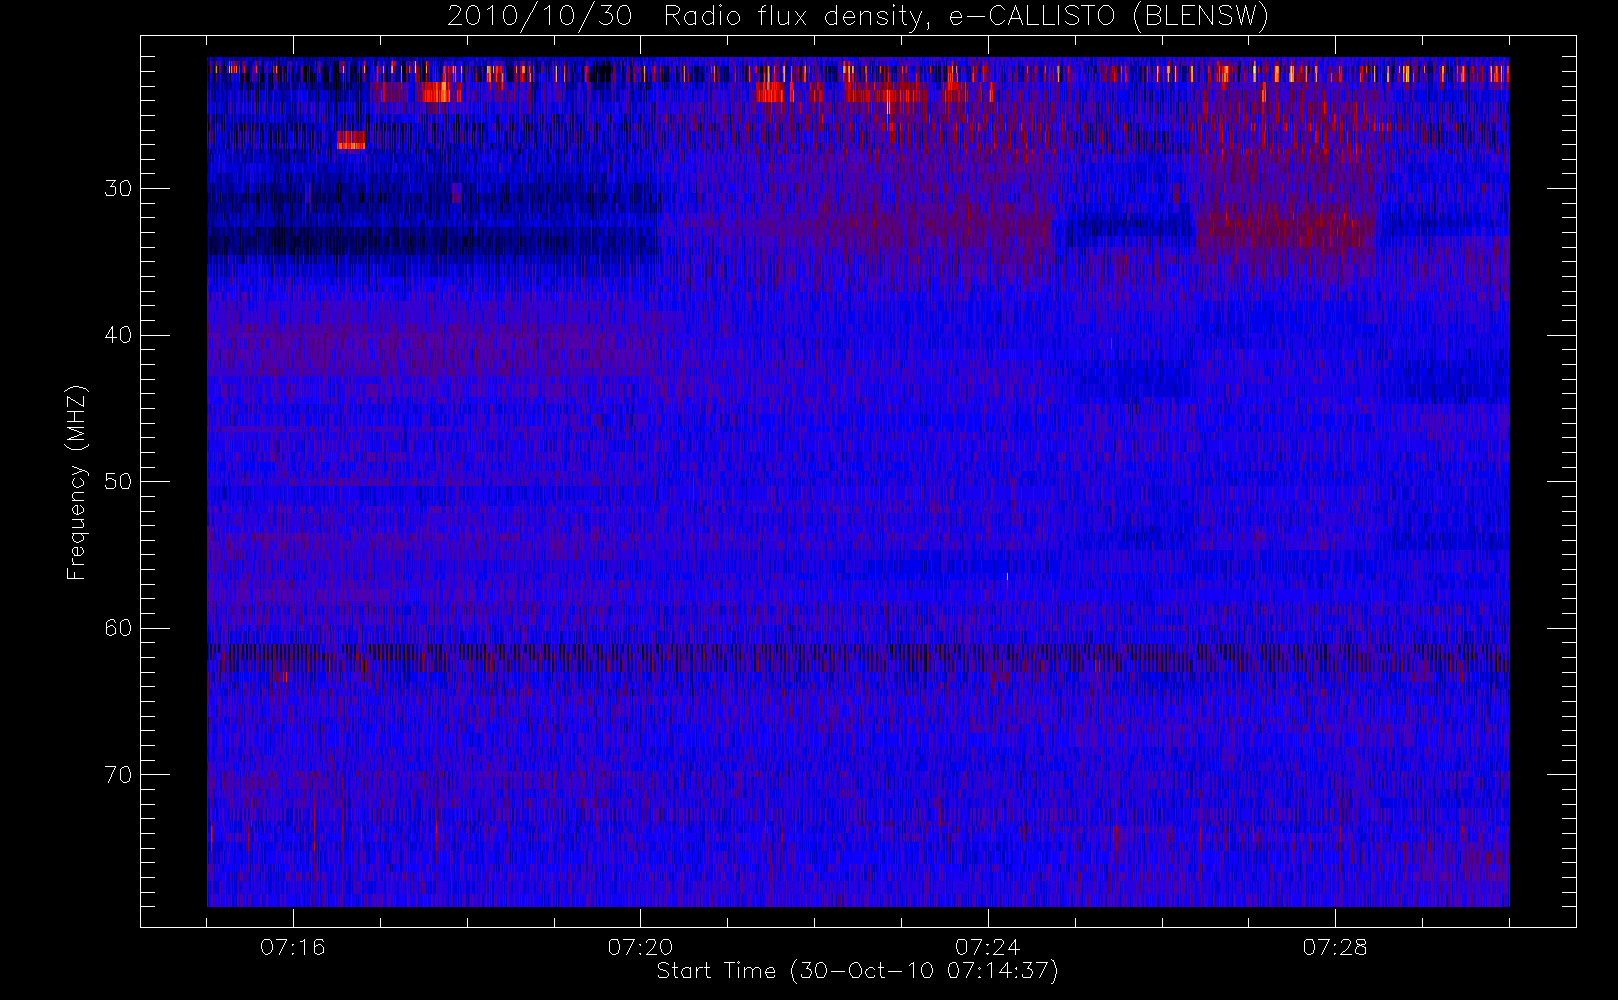
Task: Select the 60 frequency tick label
Action: [118, 628]
